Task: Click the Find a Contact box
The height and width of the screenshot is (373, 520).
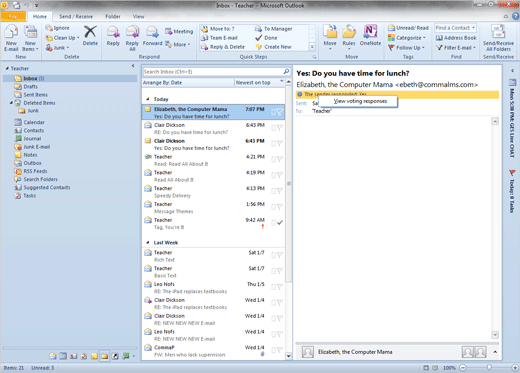Action: (455, 28)
